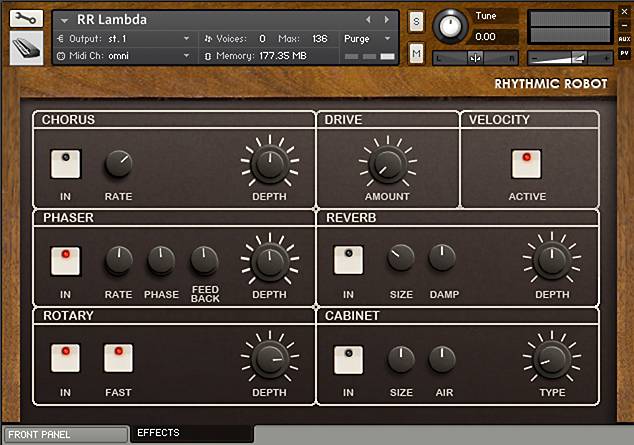Image resolution: width=634 pixels, height=445 pixels.
Task: Toggle the AUX sends button
Action: (624, 39)
